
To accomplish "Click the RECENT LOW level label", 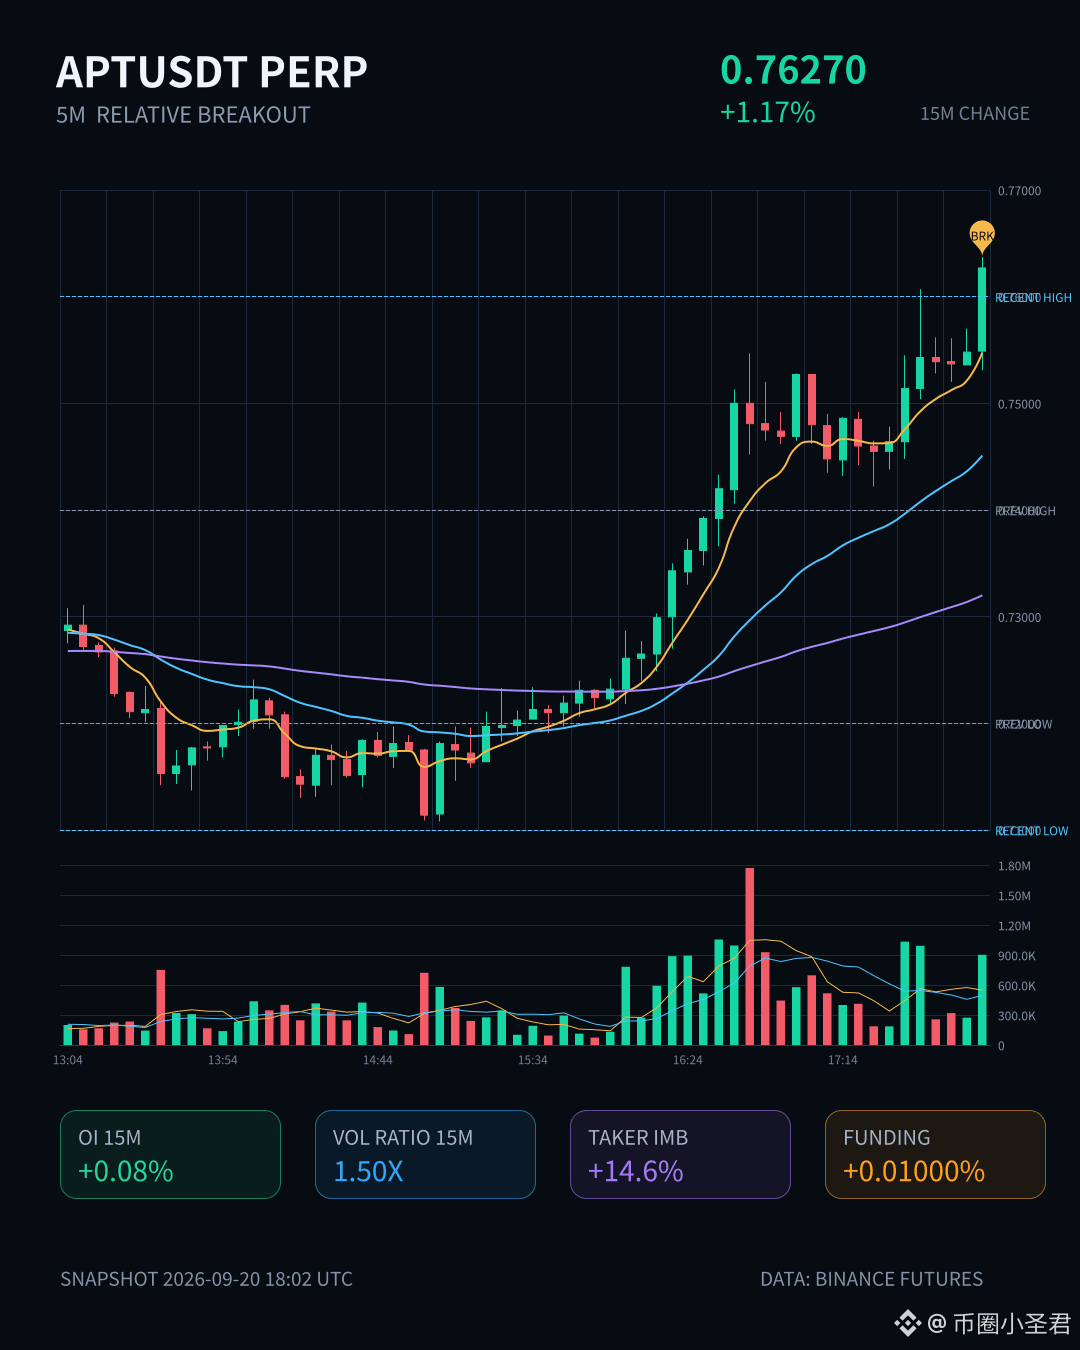I will pyautogui.click(x=1032, y=831).
